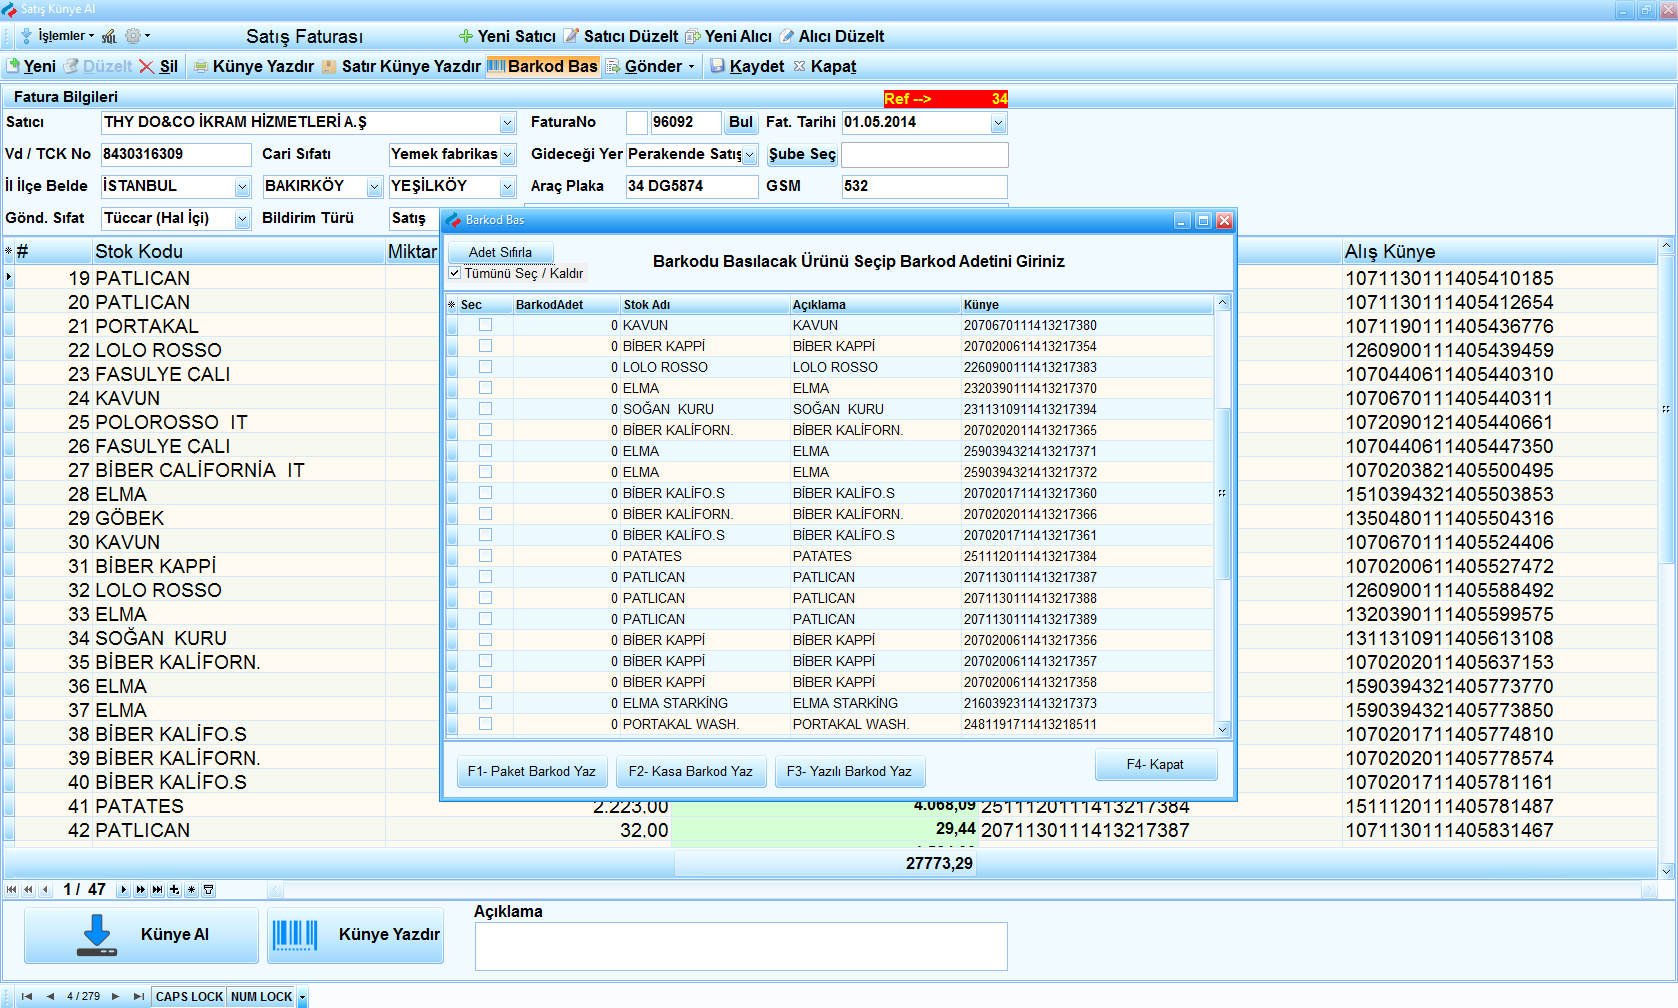Check the SOĞAN KURU row checkbox
Image resolution: width=1678 pixels, height=1008 pixels.
(485, 408)
